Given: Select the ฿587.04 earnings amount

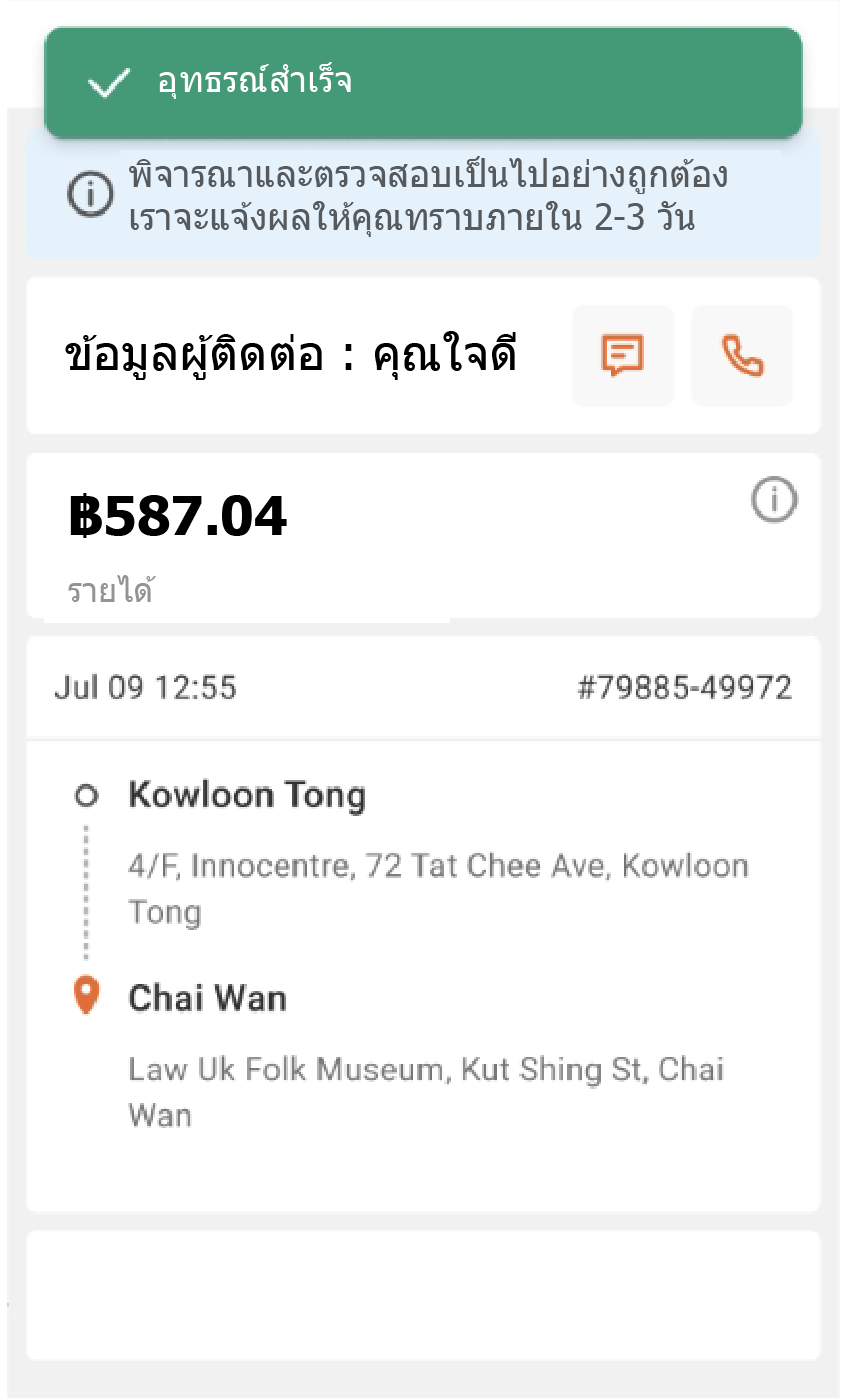Looking at the screenshot, I should 178,517.
